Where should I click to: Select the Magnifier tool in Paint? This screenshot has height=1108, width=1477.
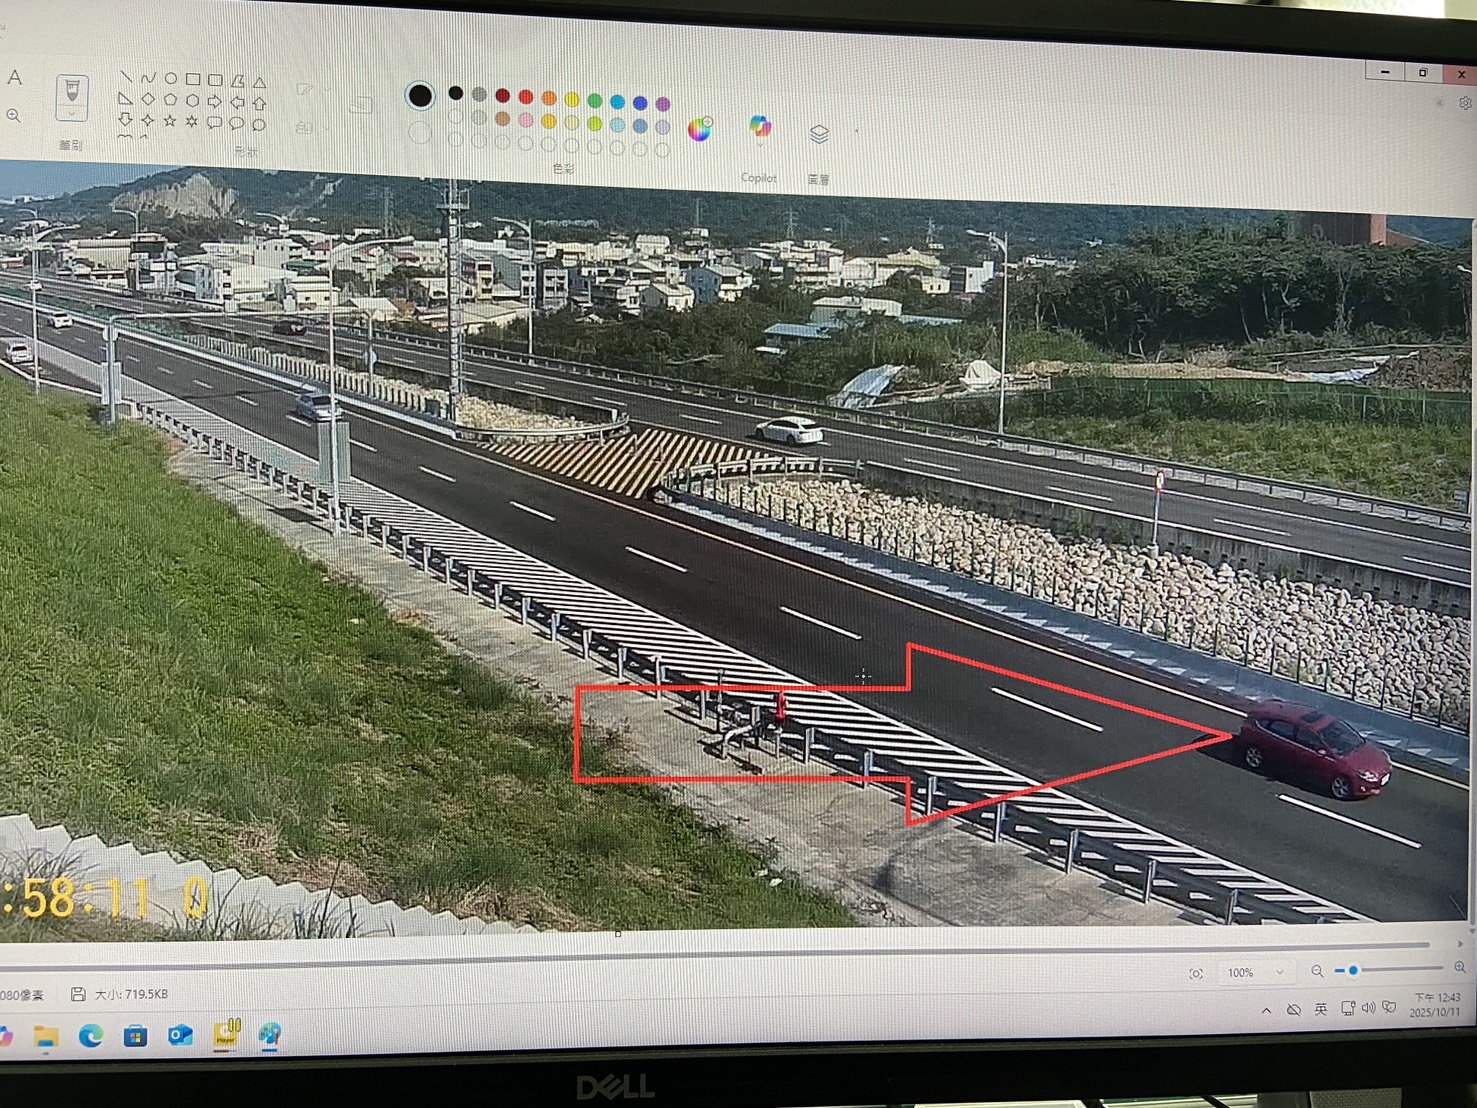(x=14, y=116)
